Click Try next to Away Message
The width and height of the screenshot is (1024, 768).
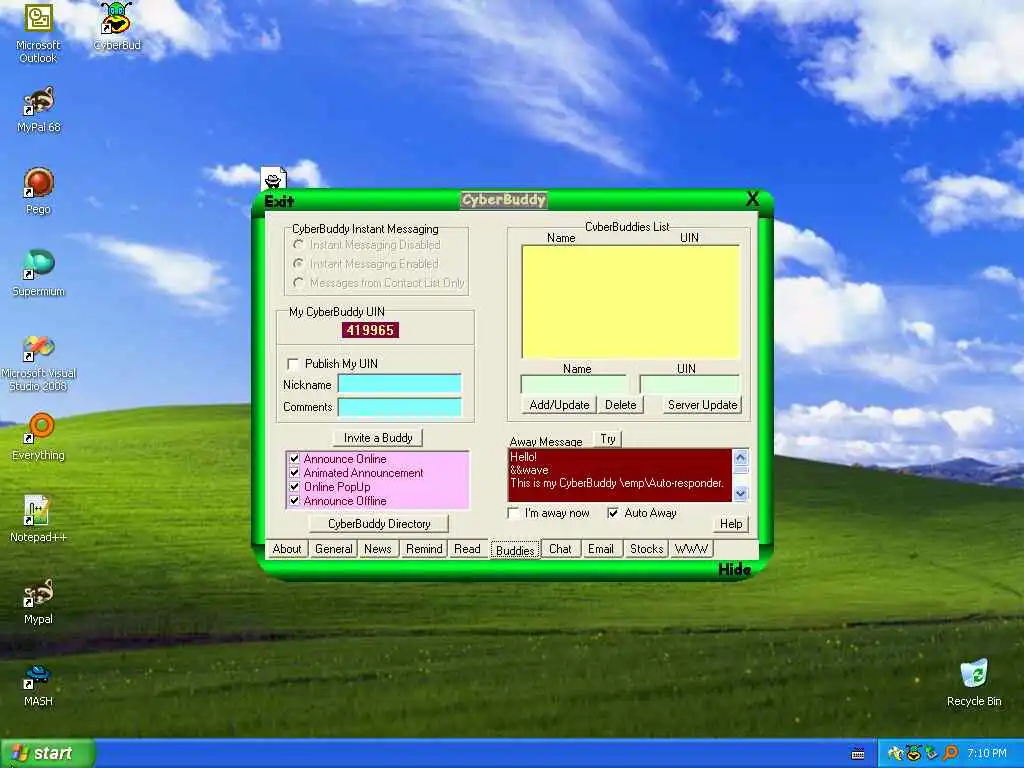608,439
